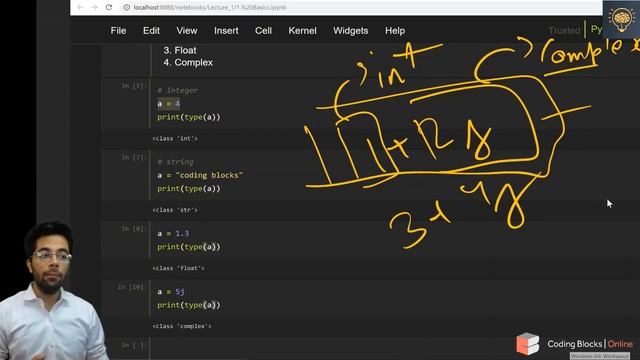Go back using browser back arrow
The width and height of the screenshot is (640, 360).
(x=80, y=7)
